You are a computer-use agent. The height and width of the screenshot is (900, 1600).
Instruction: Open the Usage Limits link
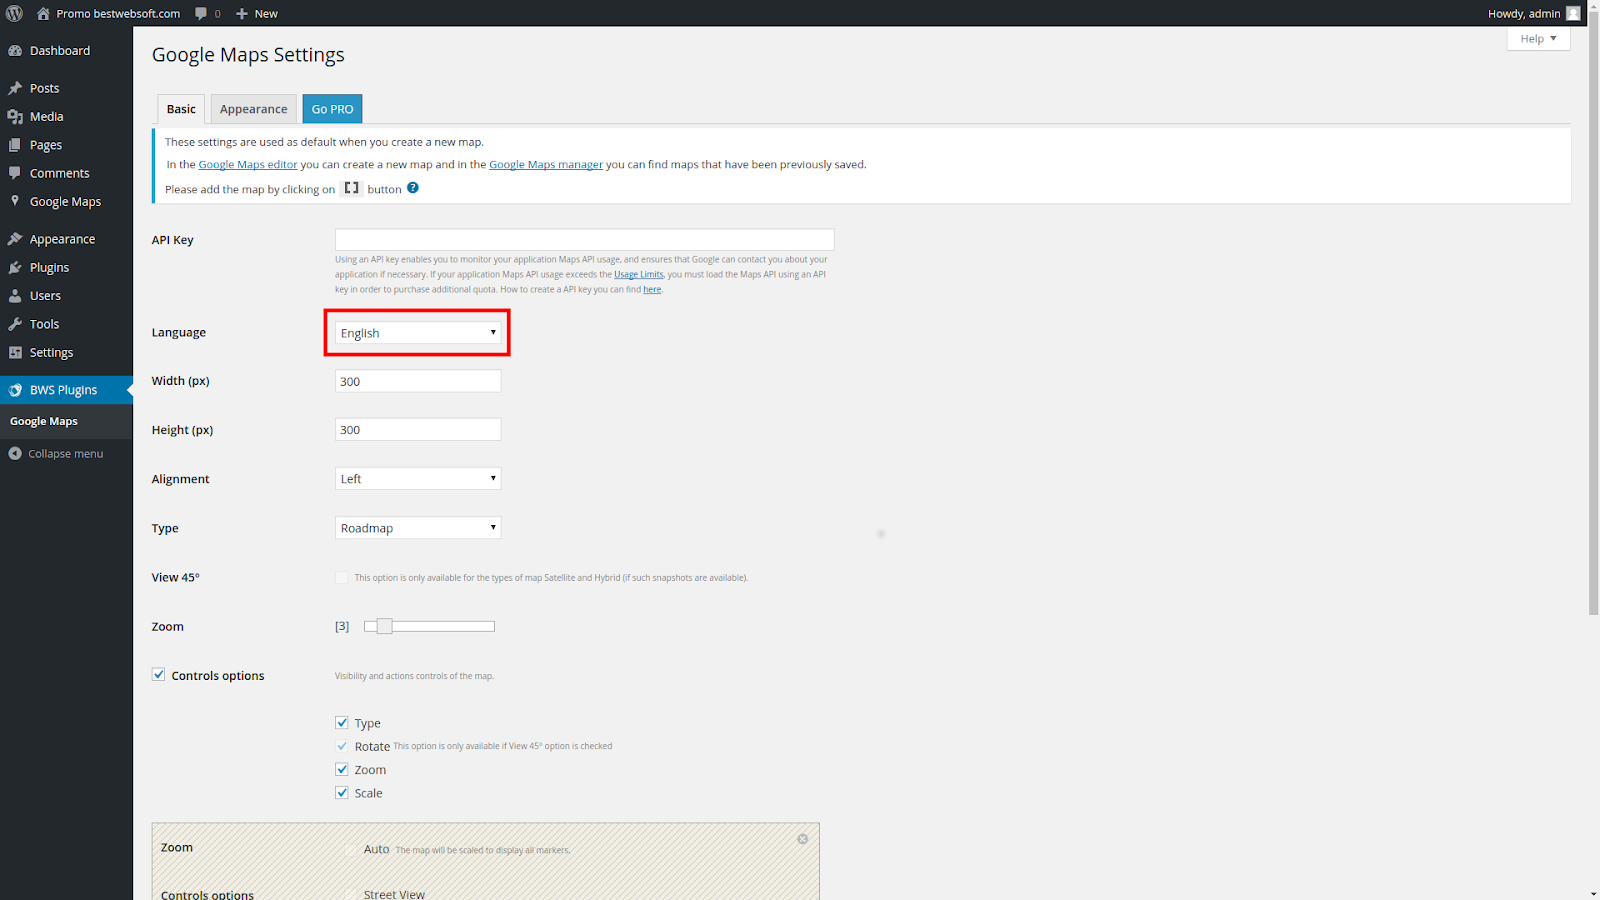coord(639,274)
